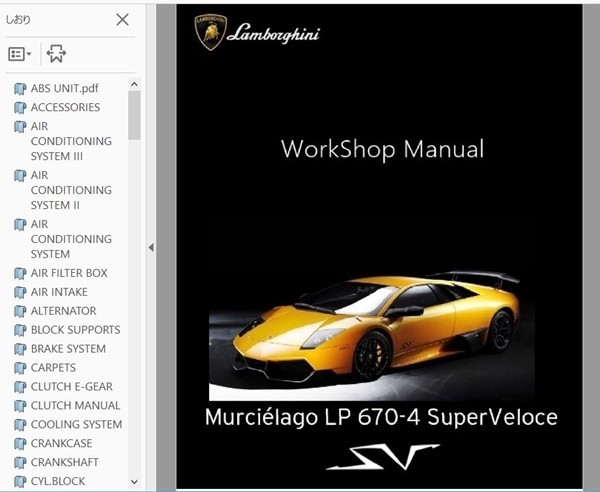The image size is (600, 492).
Task: Click bookmark icon beside CRANKSHAFT
Action: (20, 463)
